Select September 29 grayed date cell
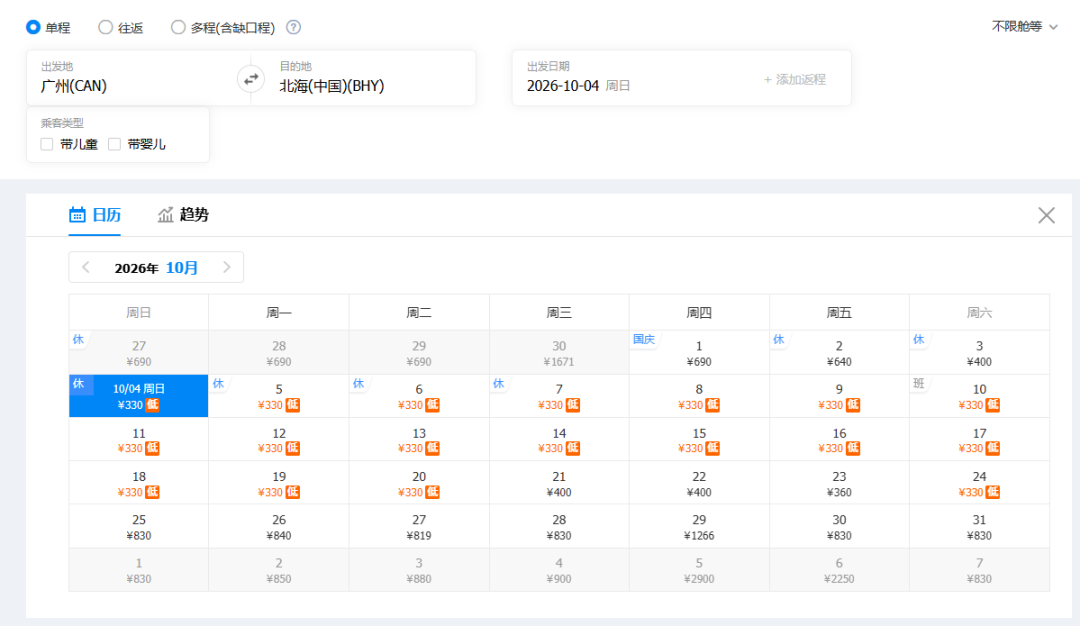Image resolution: width=1080 pixels, height=626 pixels. [419, 353]
